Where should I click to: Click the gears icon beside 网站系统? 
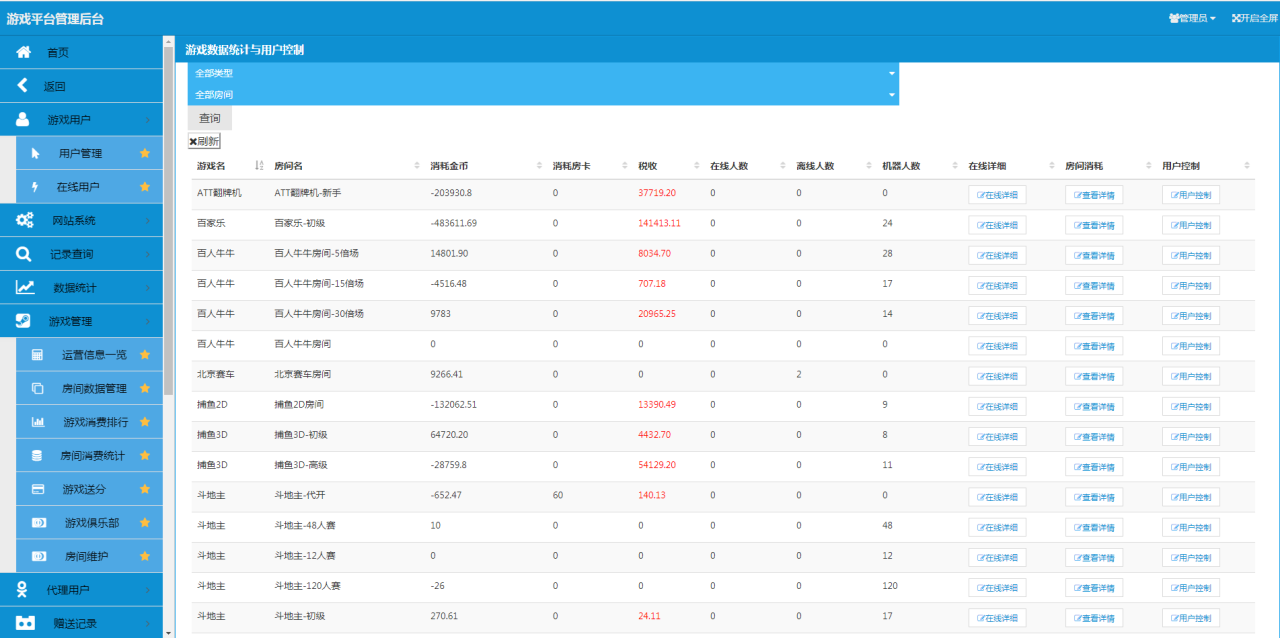[24, 220]
